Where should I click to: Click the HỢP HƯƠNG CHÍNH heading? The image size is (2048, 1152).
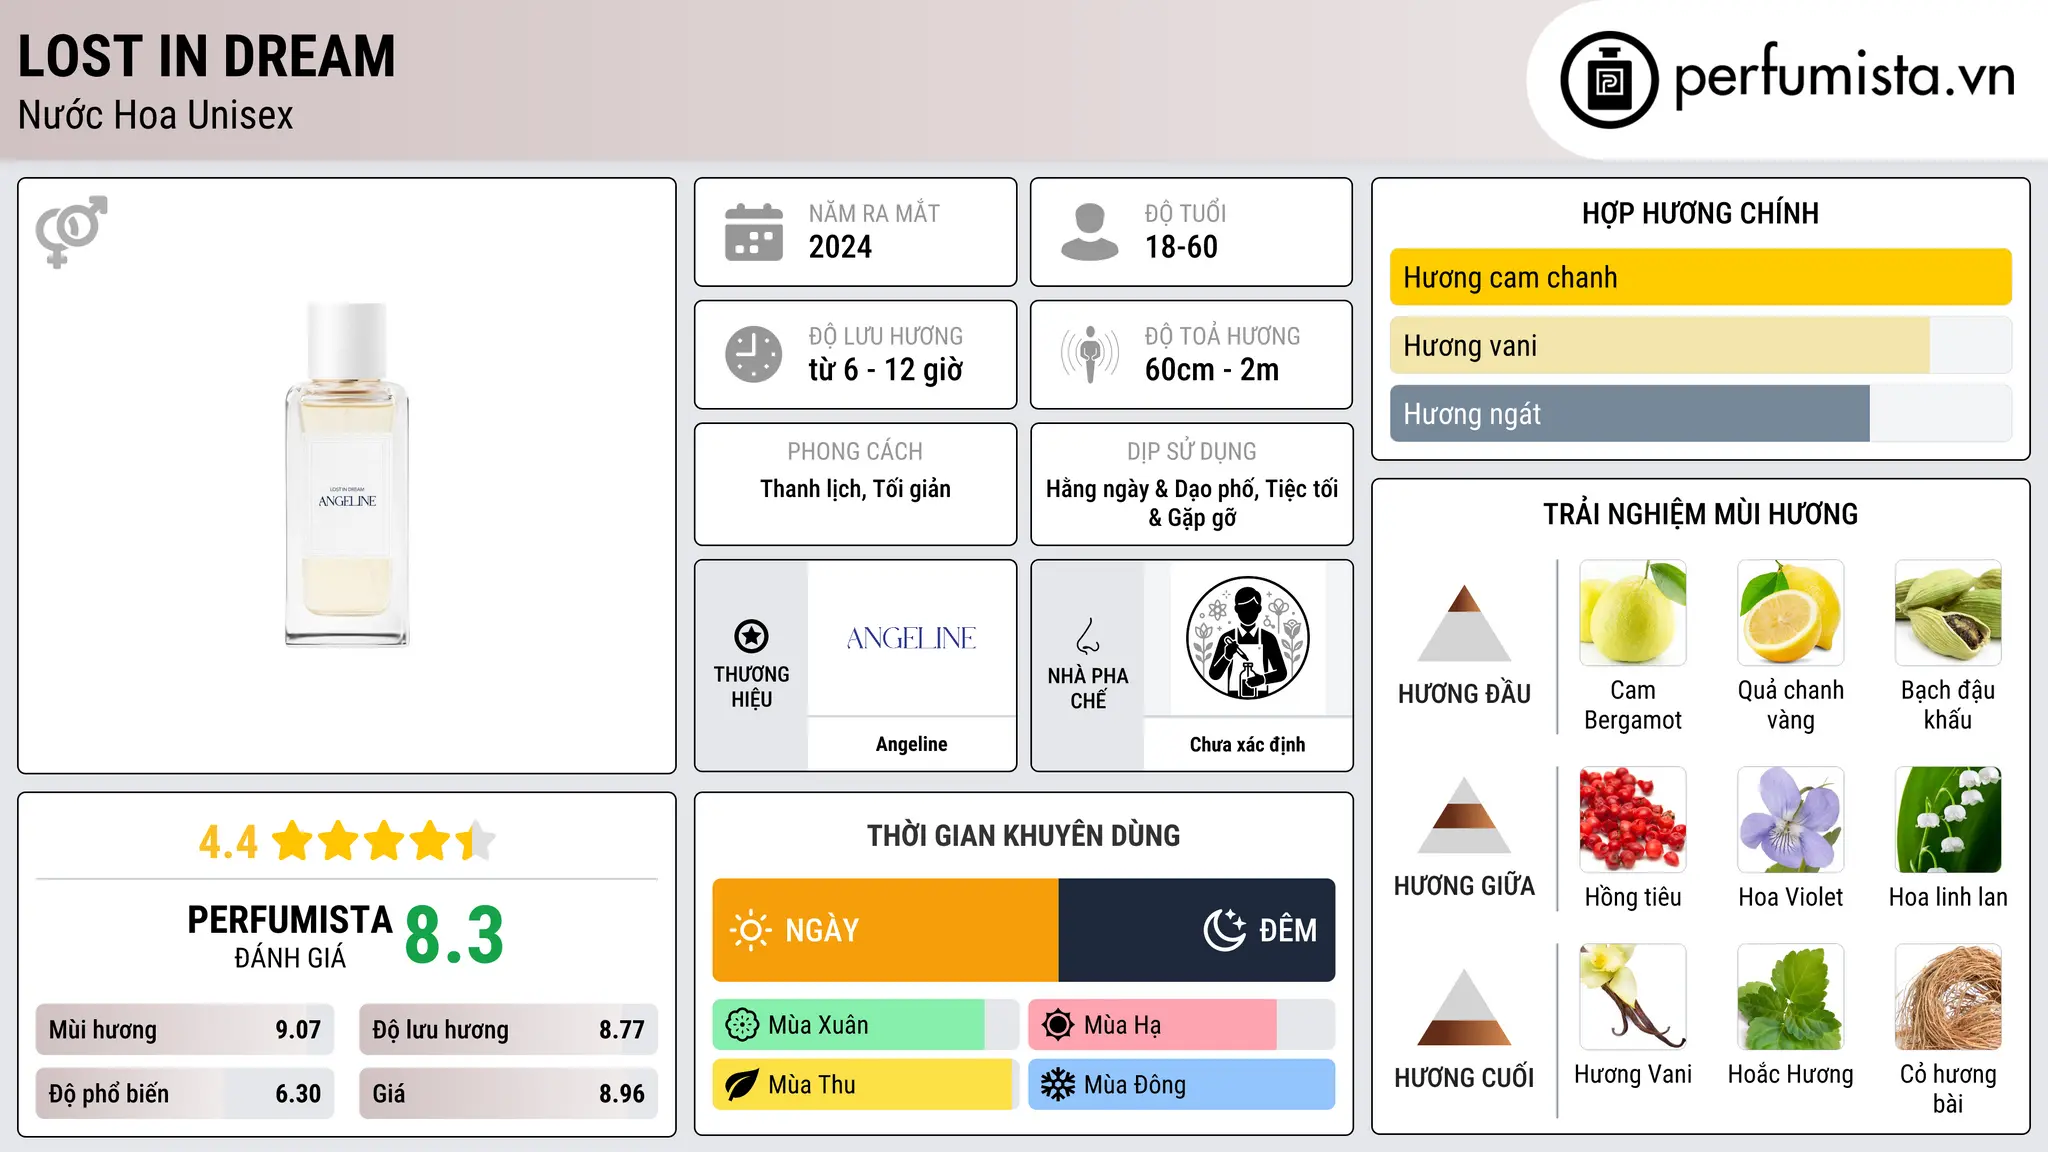coord(1700,213)
